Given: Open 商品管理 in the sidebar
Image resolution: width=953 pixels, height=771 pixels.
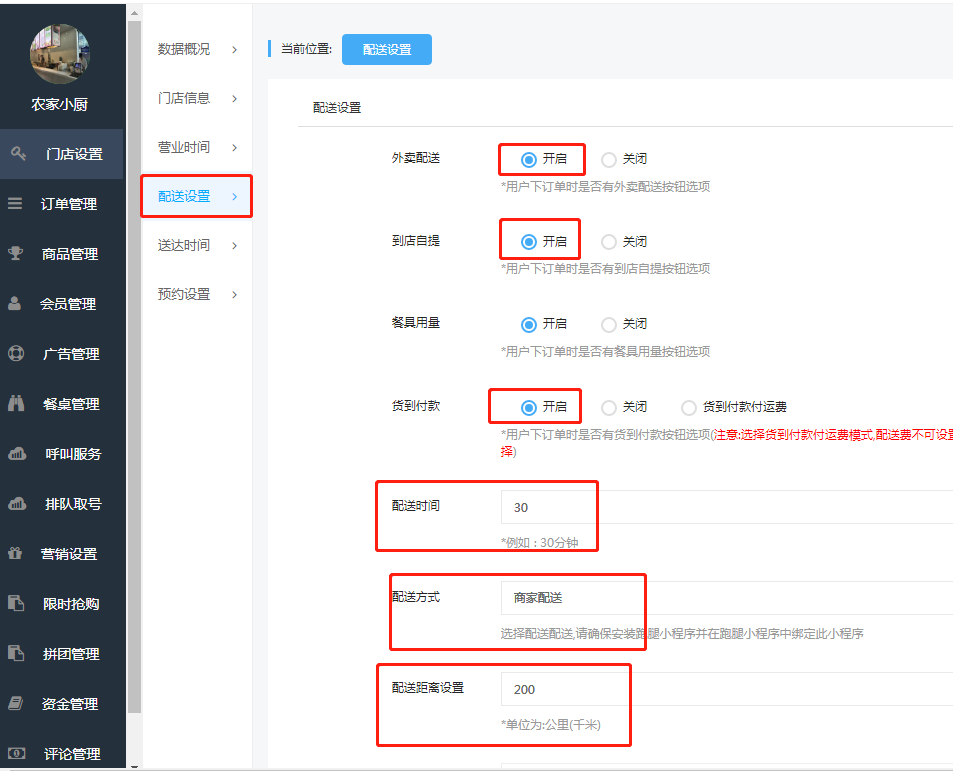Looking at the screenshot, I should click(x=62, y=254).
